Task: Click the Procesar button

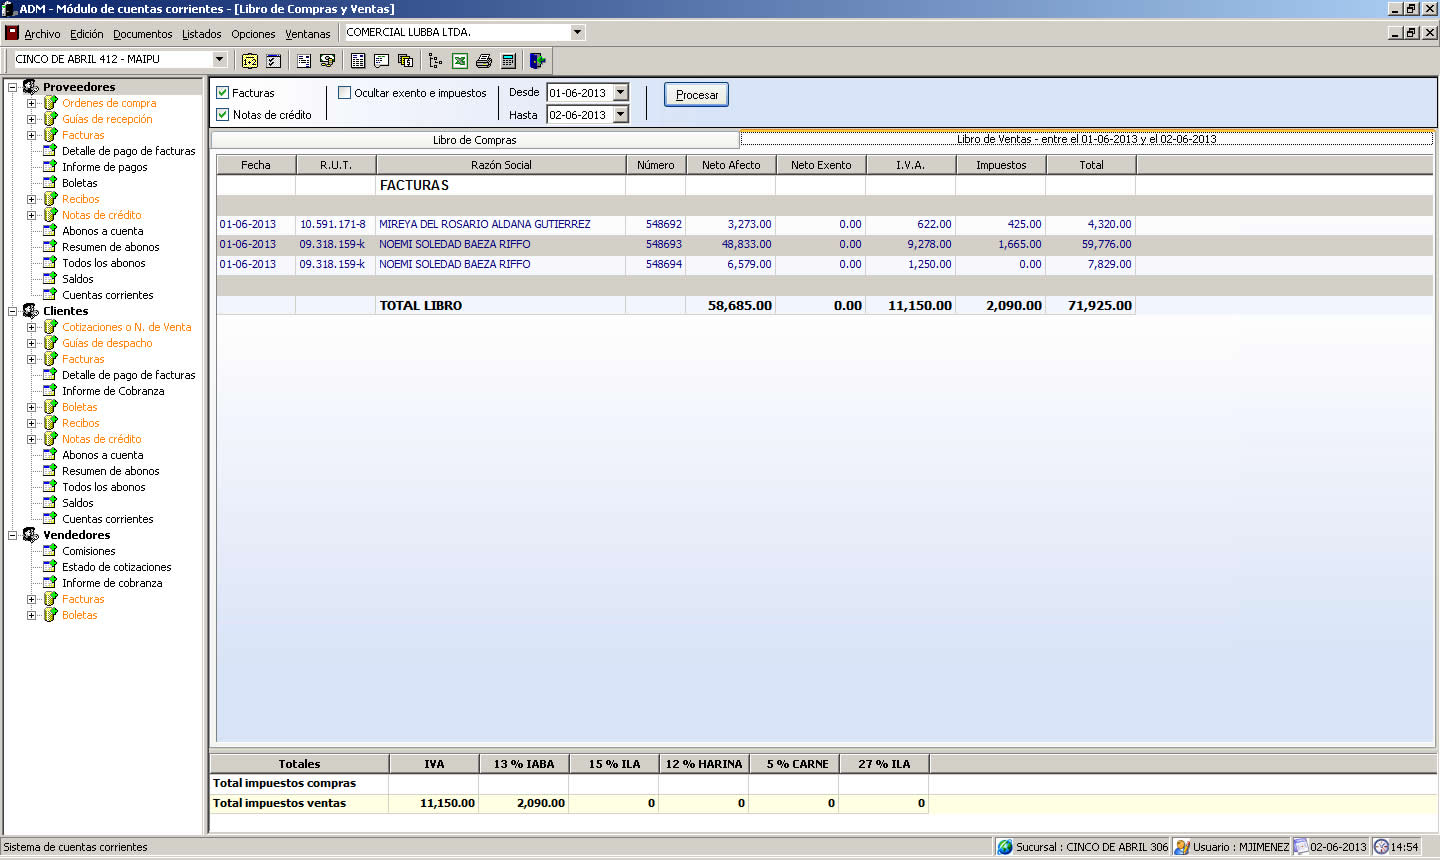Action: click(x=697, y=95)
